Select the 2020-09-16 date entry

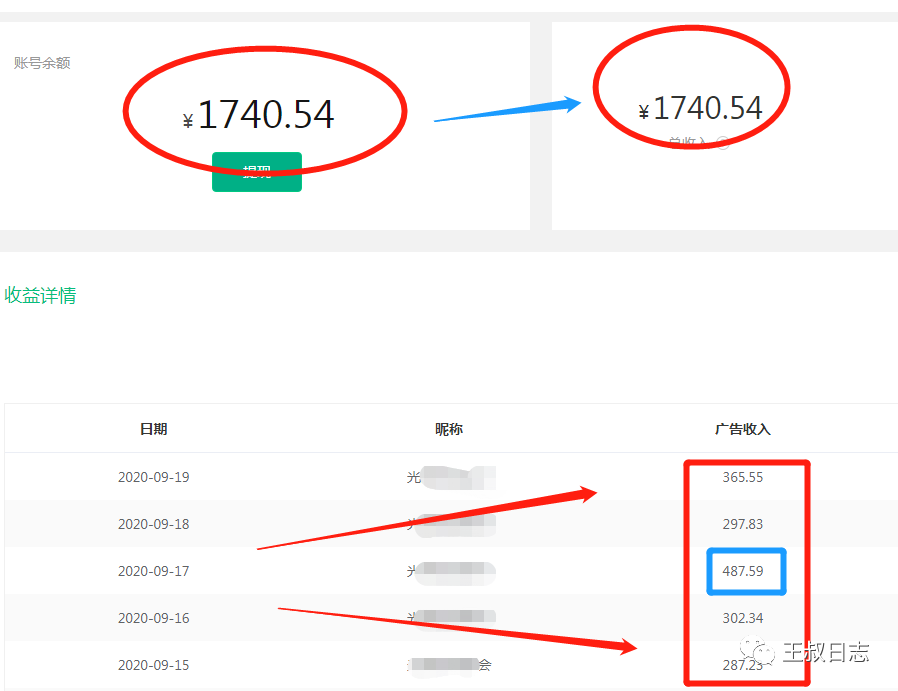(x=154, y=618)
